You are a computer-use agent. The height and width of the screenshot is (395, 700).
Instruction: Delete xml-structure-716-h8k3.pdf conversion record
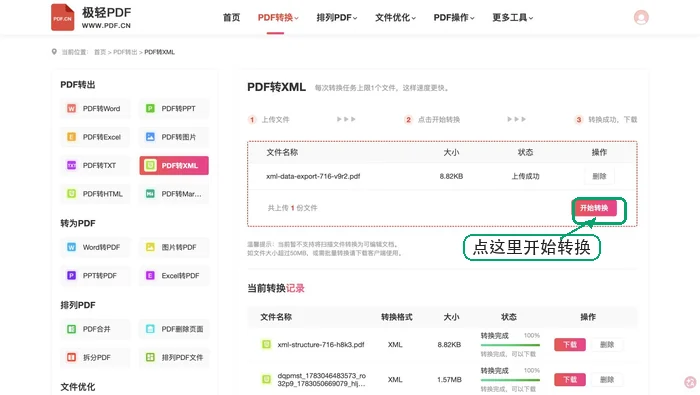[607, 345]
